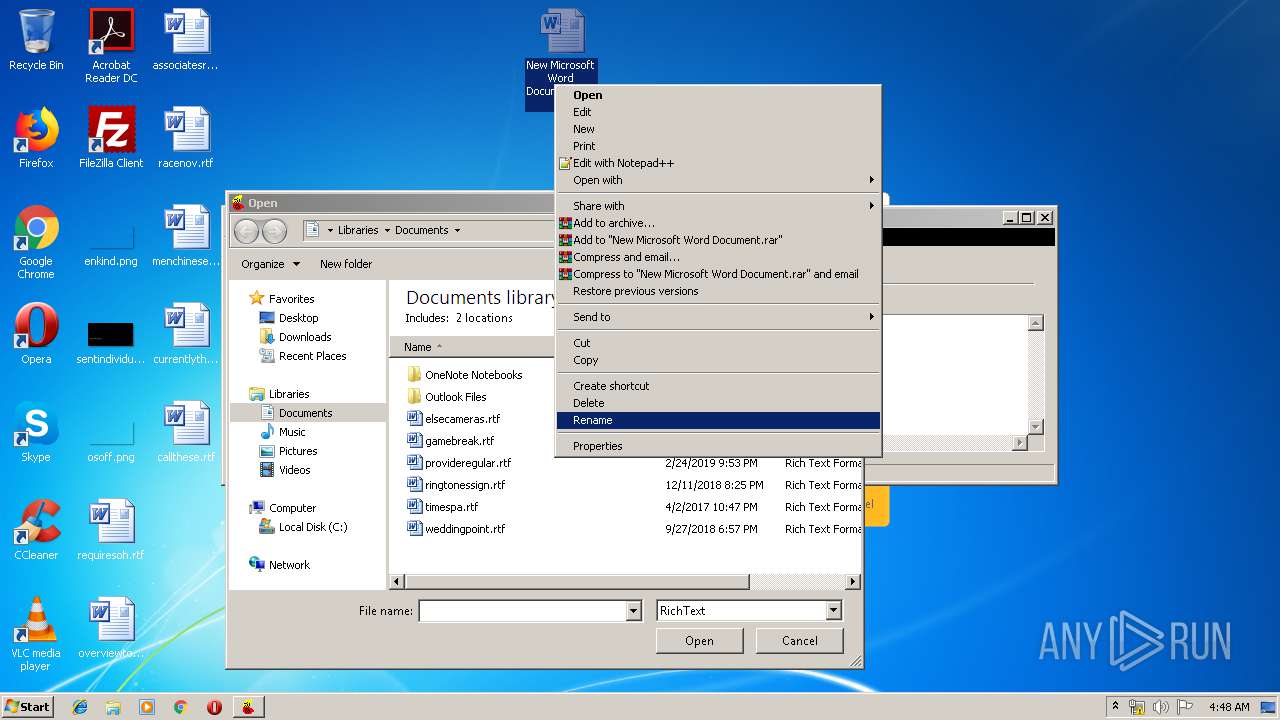1280x720 pixels.
Task: Open the Recycle Bin desktop icon
Action: [36, 40]
